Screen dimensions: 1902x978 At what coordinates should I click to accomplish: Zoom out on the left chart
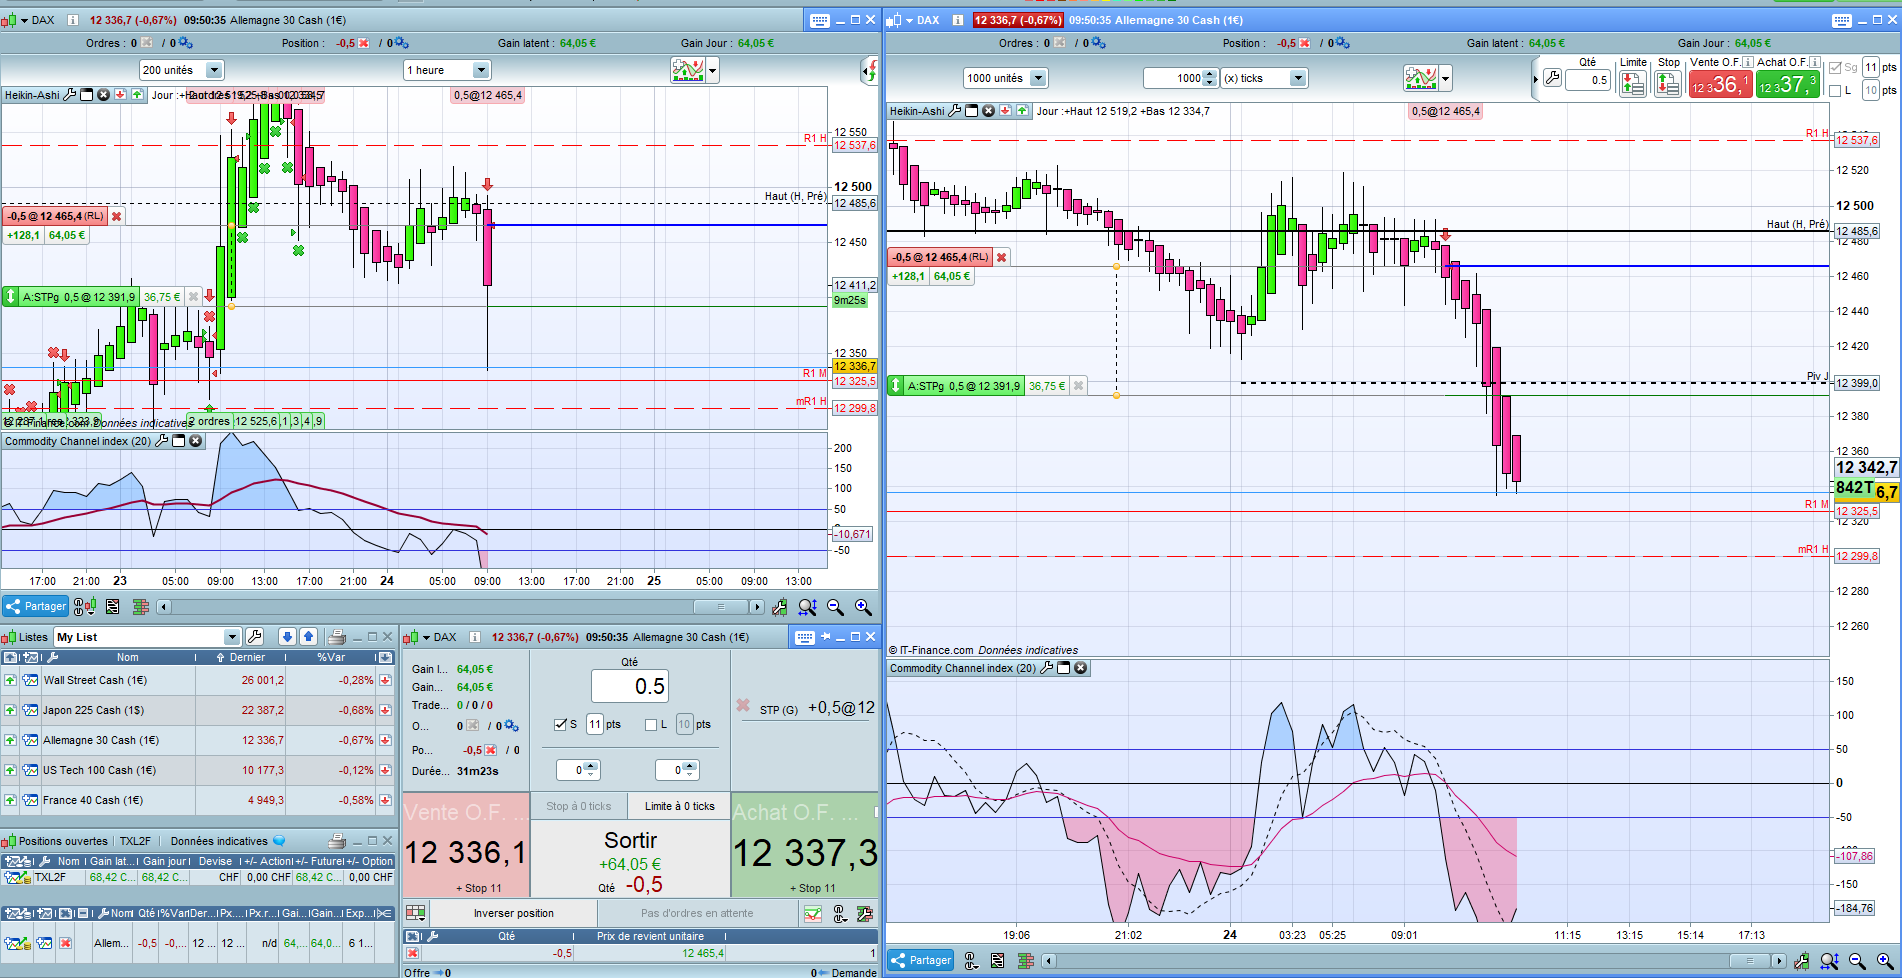coord(836,607)
